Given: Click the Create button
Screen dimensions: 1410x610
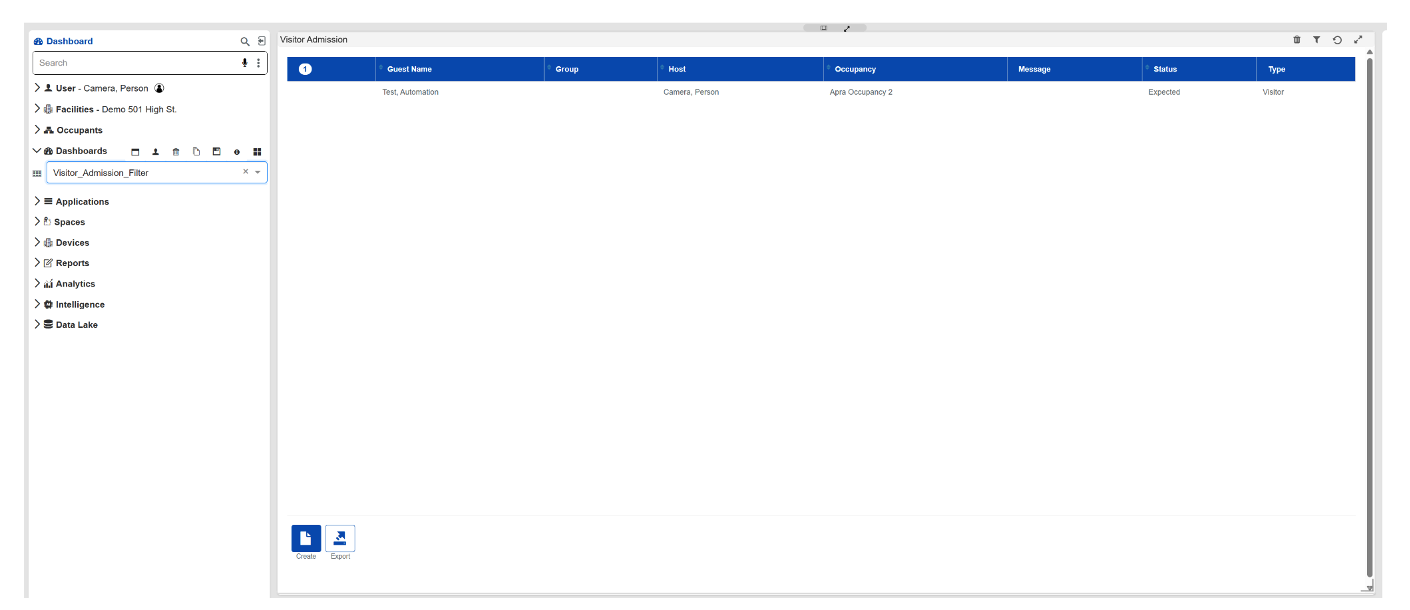Looking at the screenshot, I should pos(306,538).
